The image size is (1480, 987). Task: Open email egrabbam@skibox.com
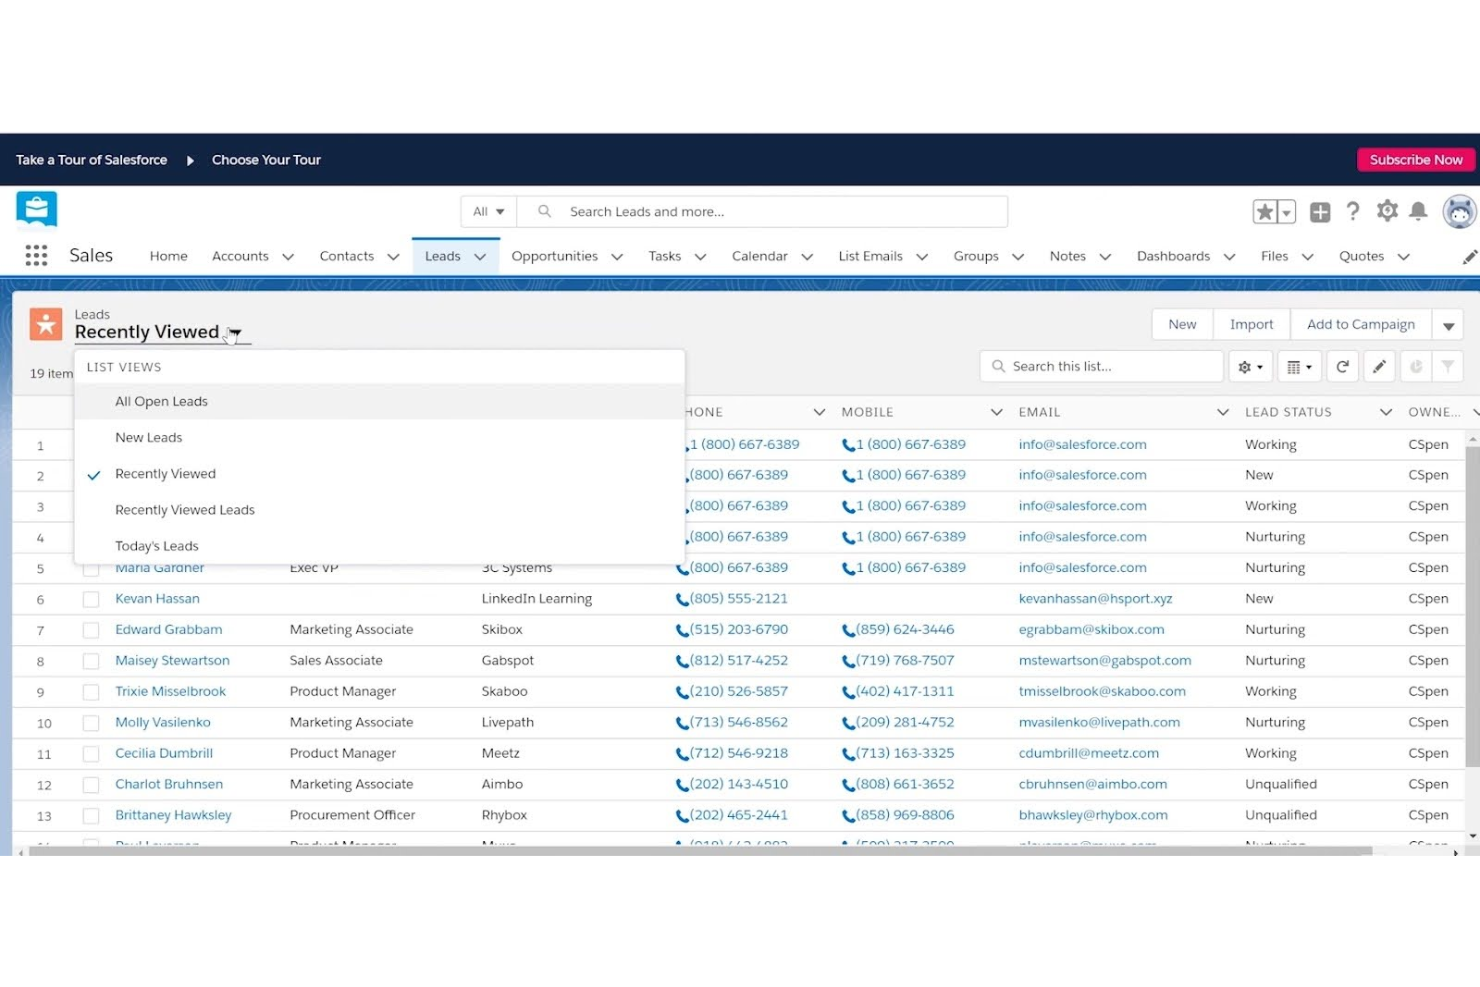[x=1091, y=630]
